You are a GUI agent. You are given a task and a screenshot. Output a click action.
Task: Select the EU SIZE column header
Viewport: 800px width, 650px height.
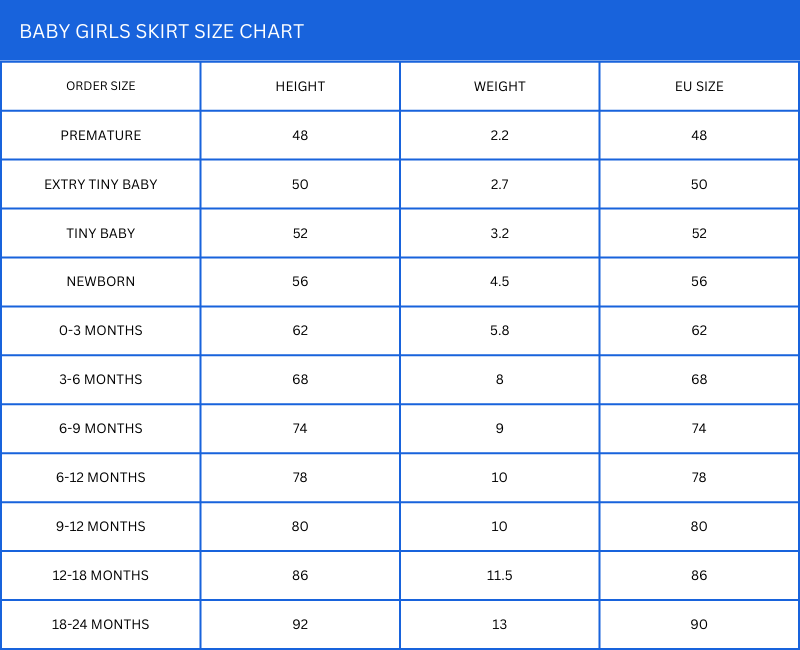coord(699,86)
